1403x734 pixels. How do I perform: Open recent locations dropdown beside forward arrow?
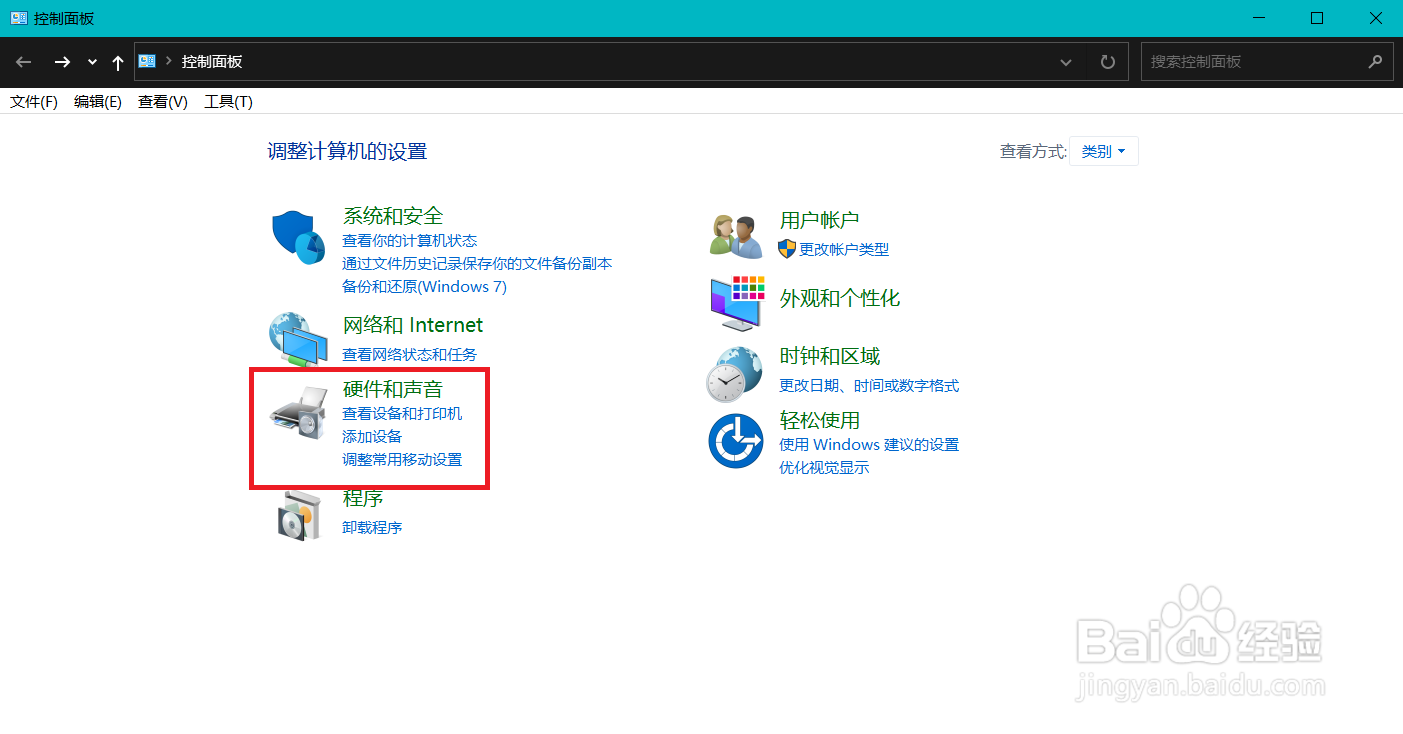click(x=91, y=61)
